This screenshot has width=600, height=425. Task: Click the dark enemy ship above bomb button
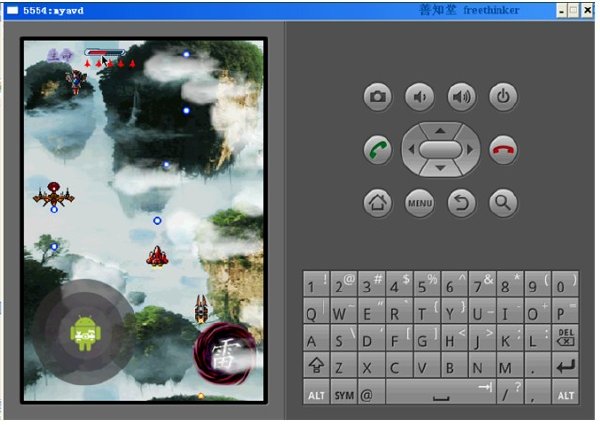coord(201,308)
